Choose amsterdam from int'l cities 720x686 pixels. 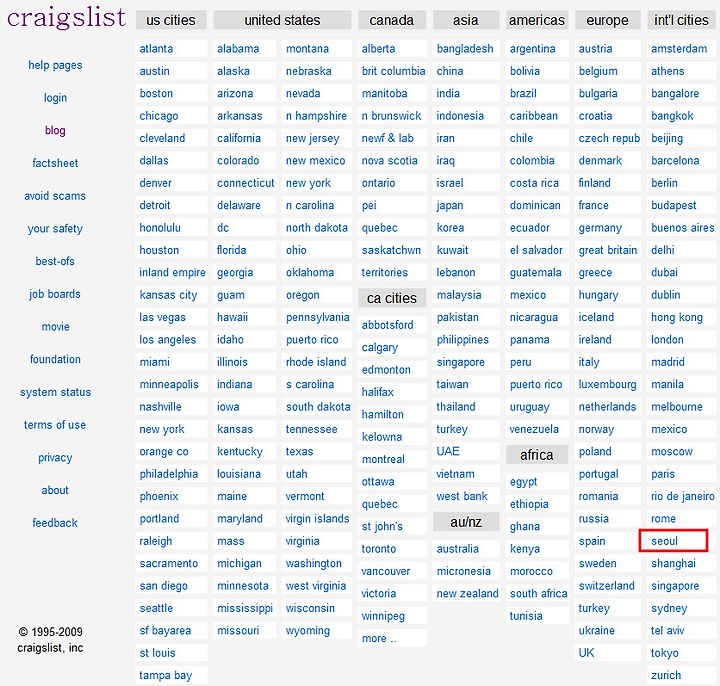tap(680, 49)
